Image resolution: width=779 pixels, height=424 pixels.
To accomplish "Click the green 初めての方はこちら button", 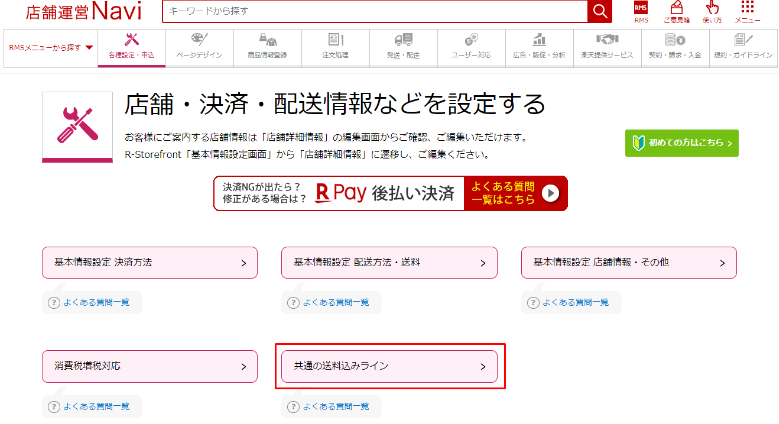I will click(682, 143).
